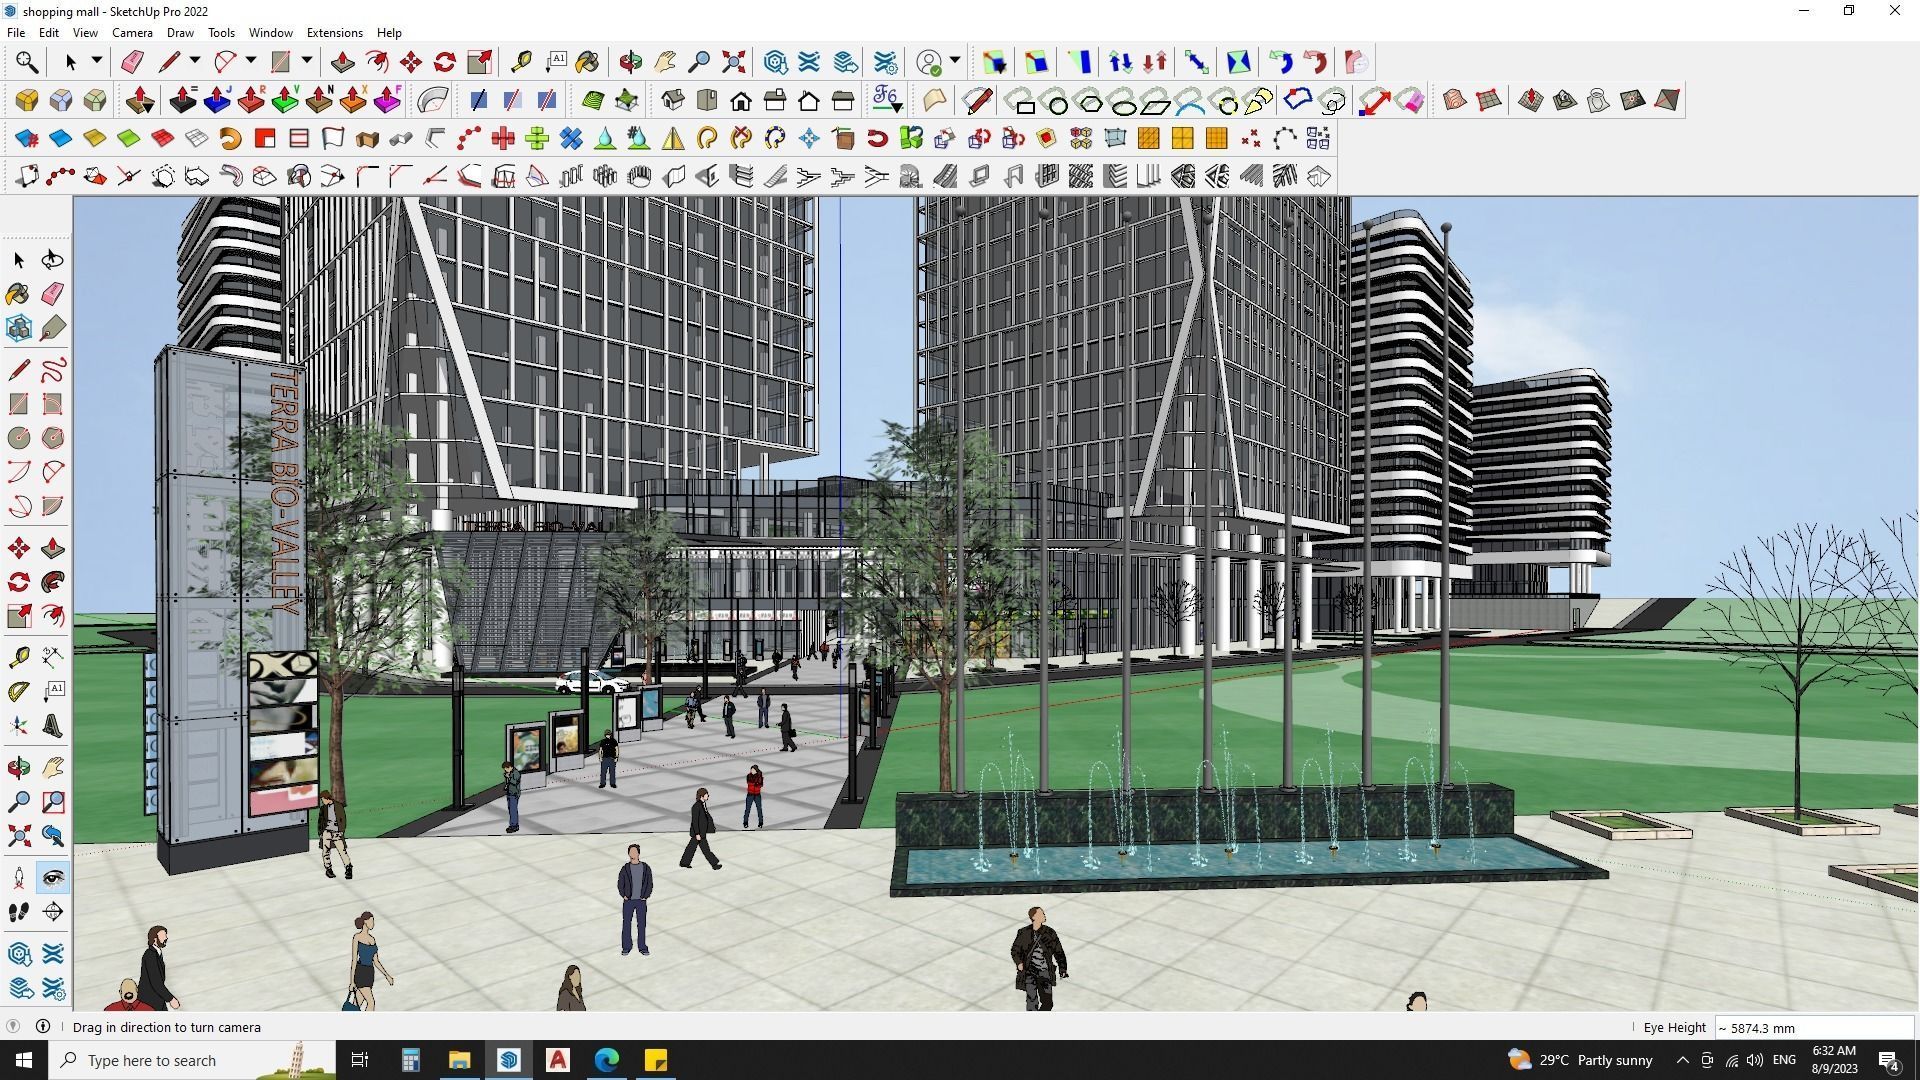This screenshot has height=1080, width=1920.
Task: Click the Instructor info button in status bar
Action: (x=43, y=1027)
